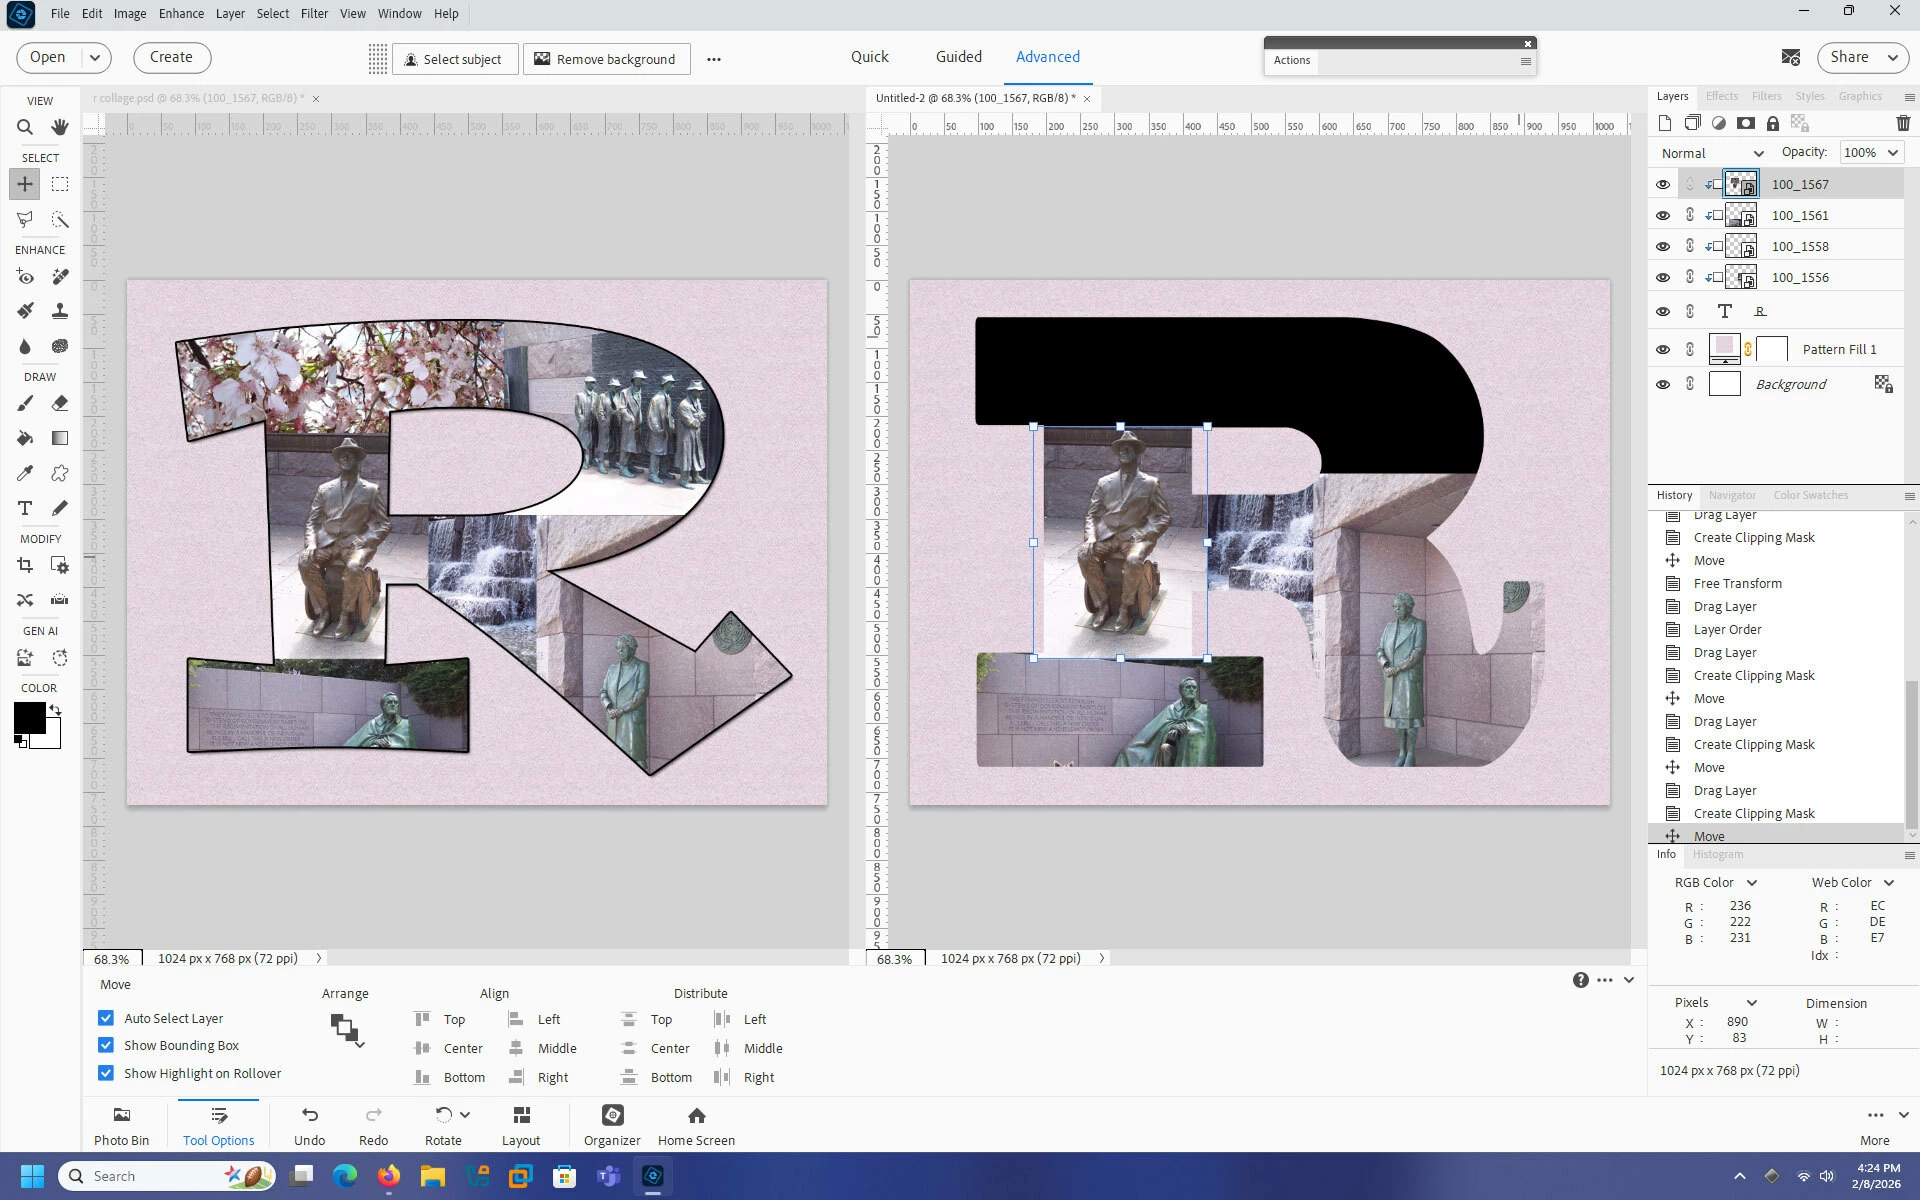The width and height of the screenshot is (1920, 1200).
Task: Open the Normal blend mode dropdown
Action: coord(1712,153)
